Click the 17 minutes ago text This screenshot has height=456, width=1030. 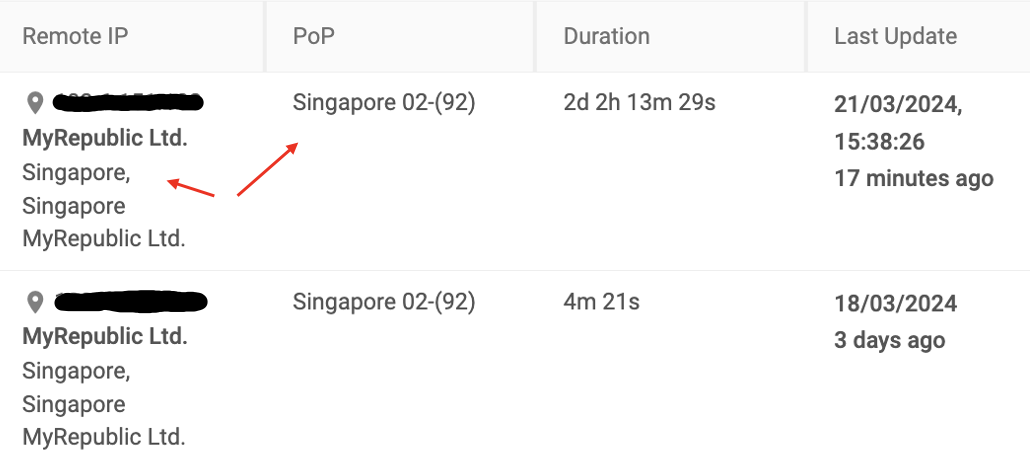point(914,178)
